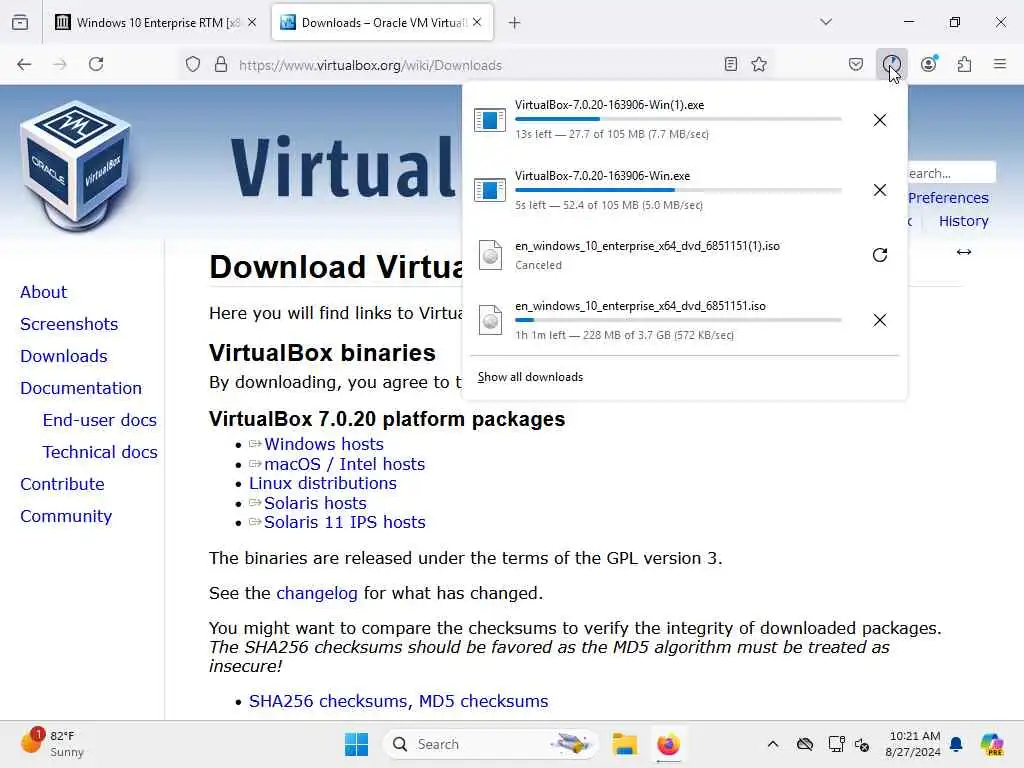
Task: Click the enterprise_x64_dvd_6851151.iso disc file icon
Action: click(490, 320)
